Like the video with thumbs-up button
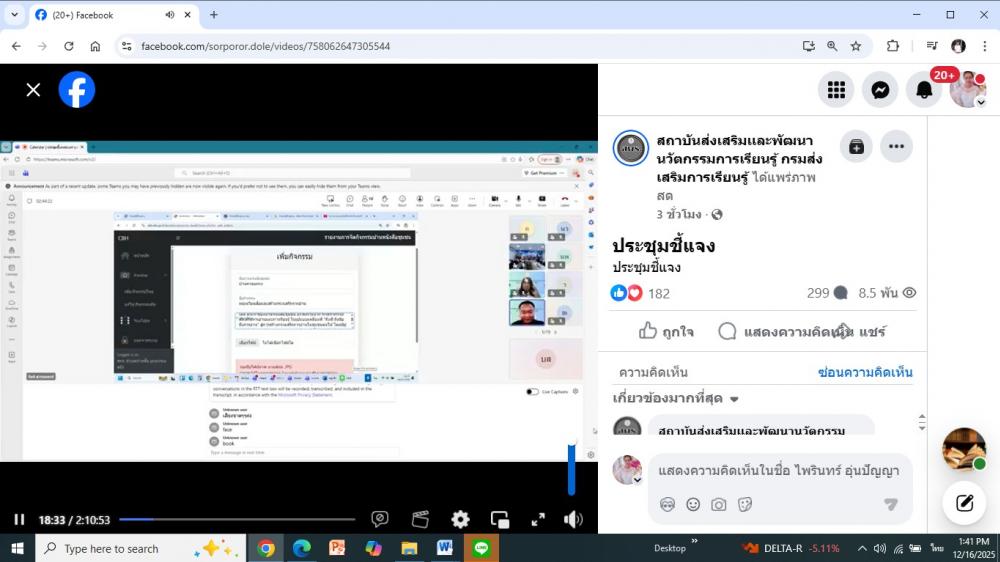This screenshot has height=562, width=1000. pyautogui.click(x=665, y=331)
